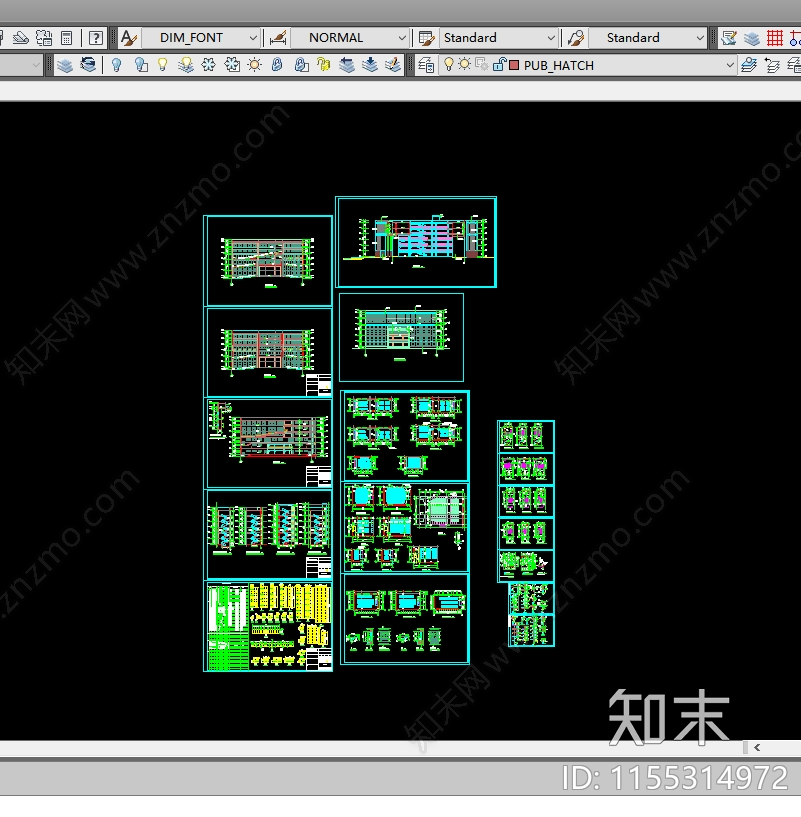Image resolution: width=801 pixels, height=817 pixels.
Task: Select the top-left elevation drawing sheet
Action: [269, 261]
